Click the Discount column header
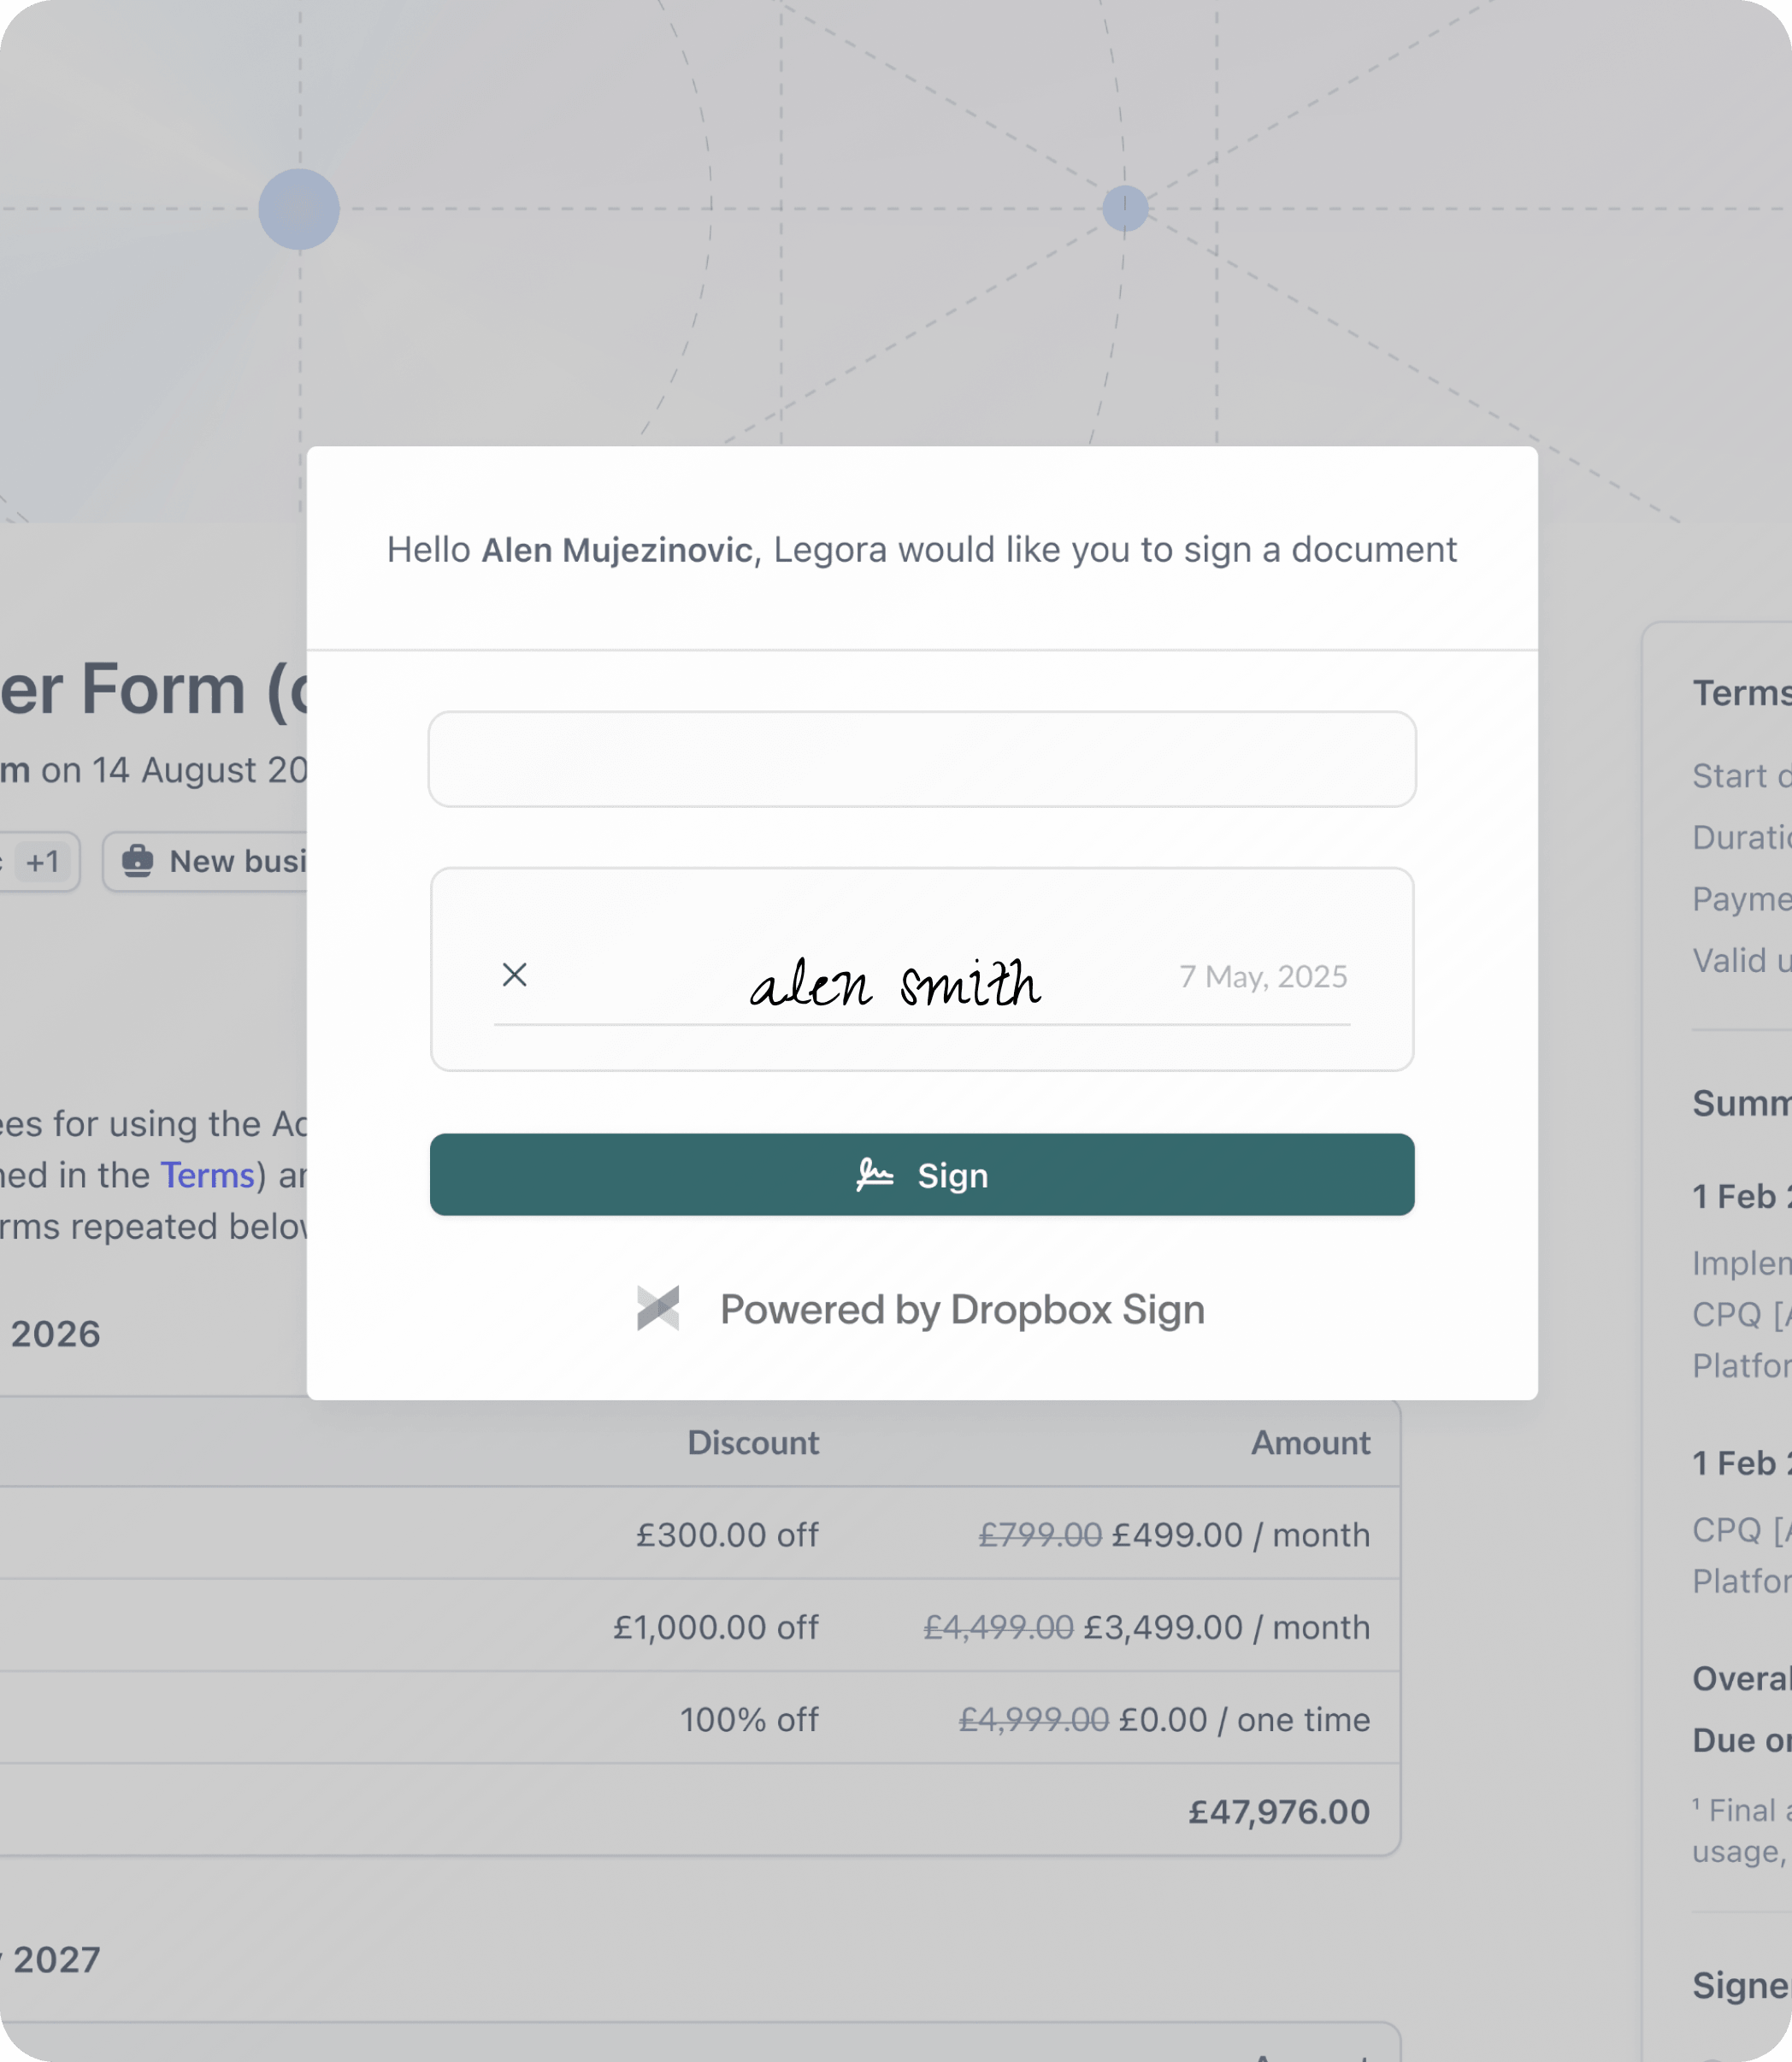Image resolution: width=1792 pixels, height=2062 pixels. click(x=752, y=1442)
